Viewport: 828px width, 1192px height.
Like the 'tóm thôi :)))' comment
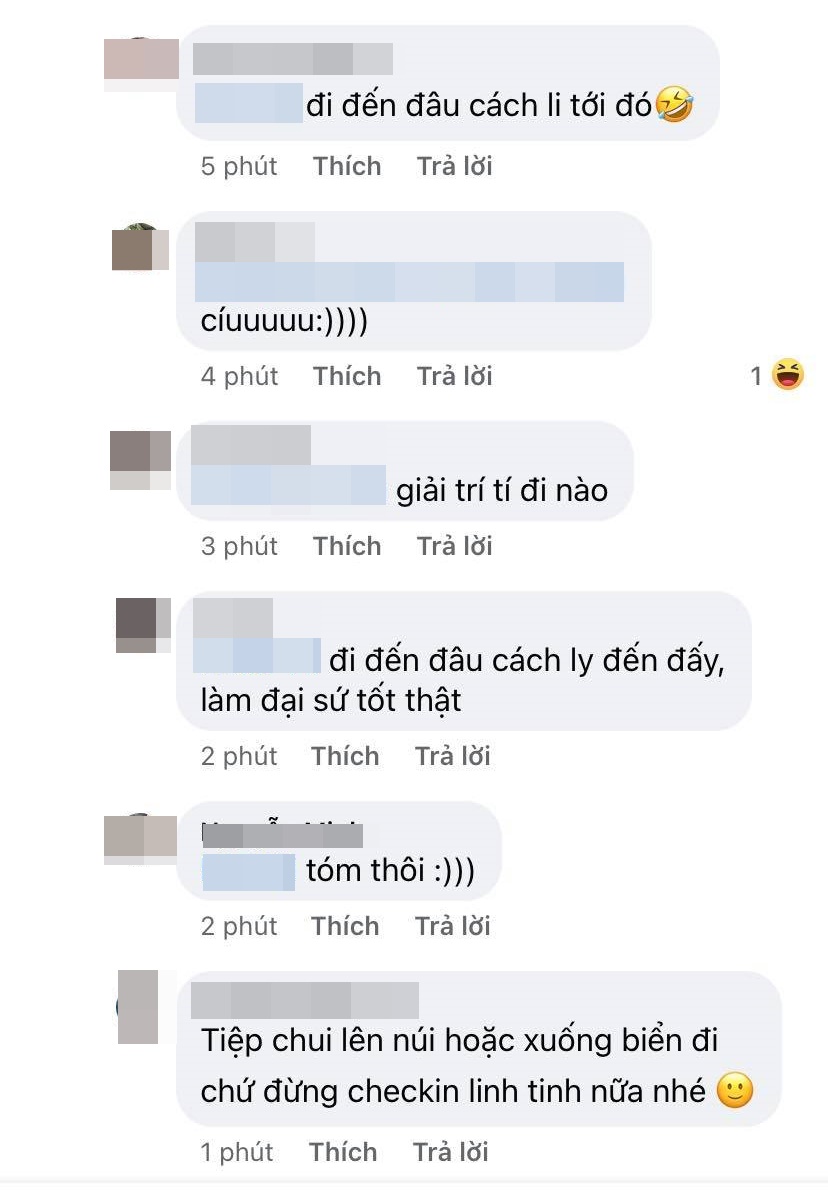(344, 927)
